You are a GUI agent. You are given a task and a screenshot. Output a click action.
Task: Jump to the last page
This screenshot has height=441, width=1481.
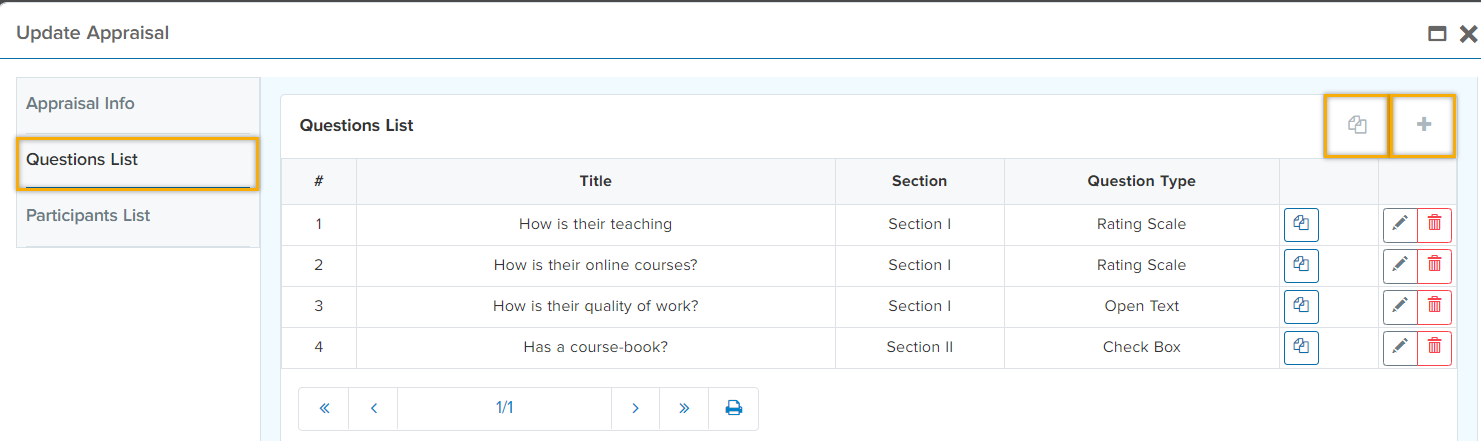pyautogui.click(x=684, y=408)
